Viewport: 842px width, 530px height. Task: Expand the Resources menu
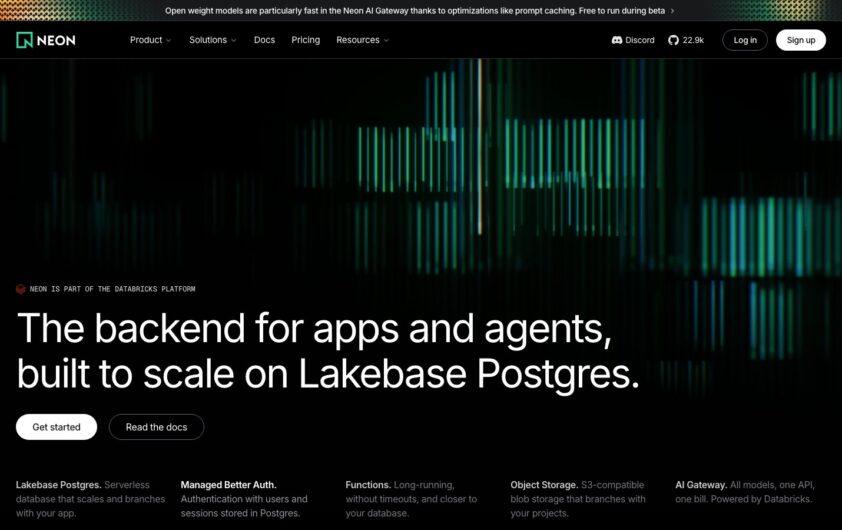click(x=362, y=40)
